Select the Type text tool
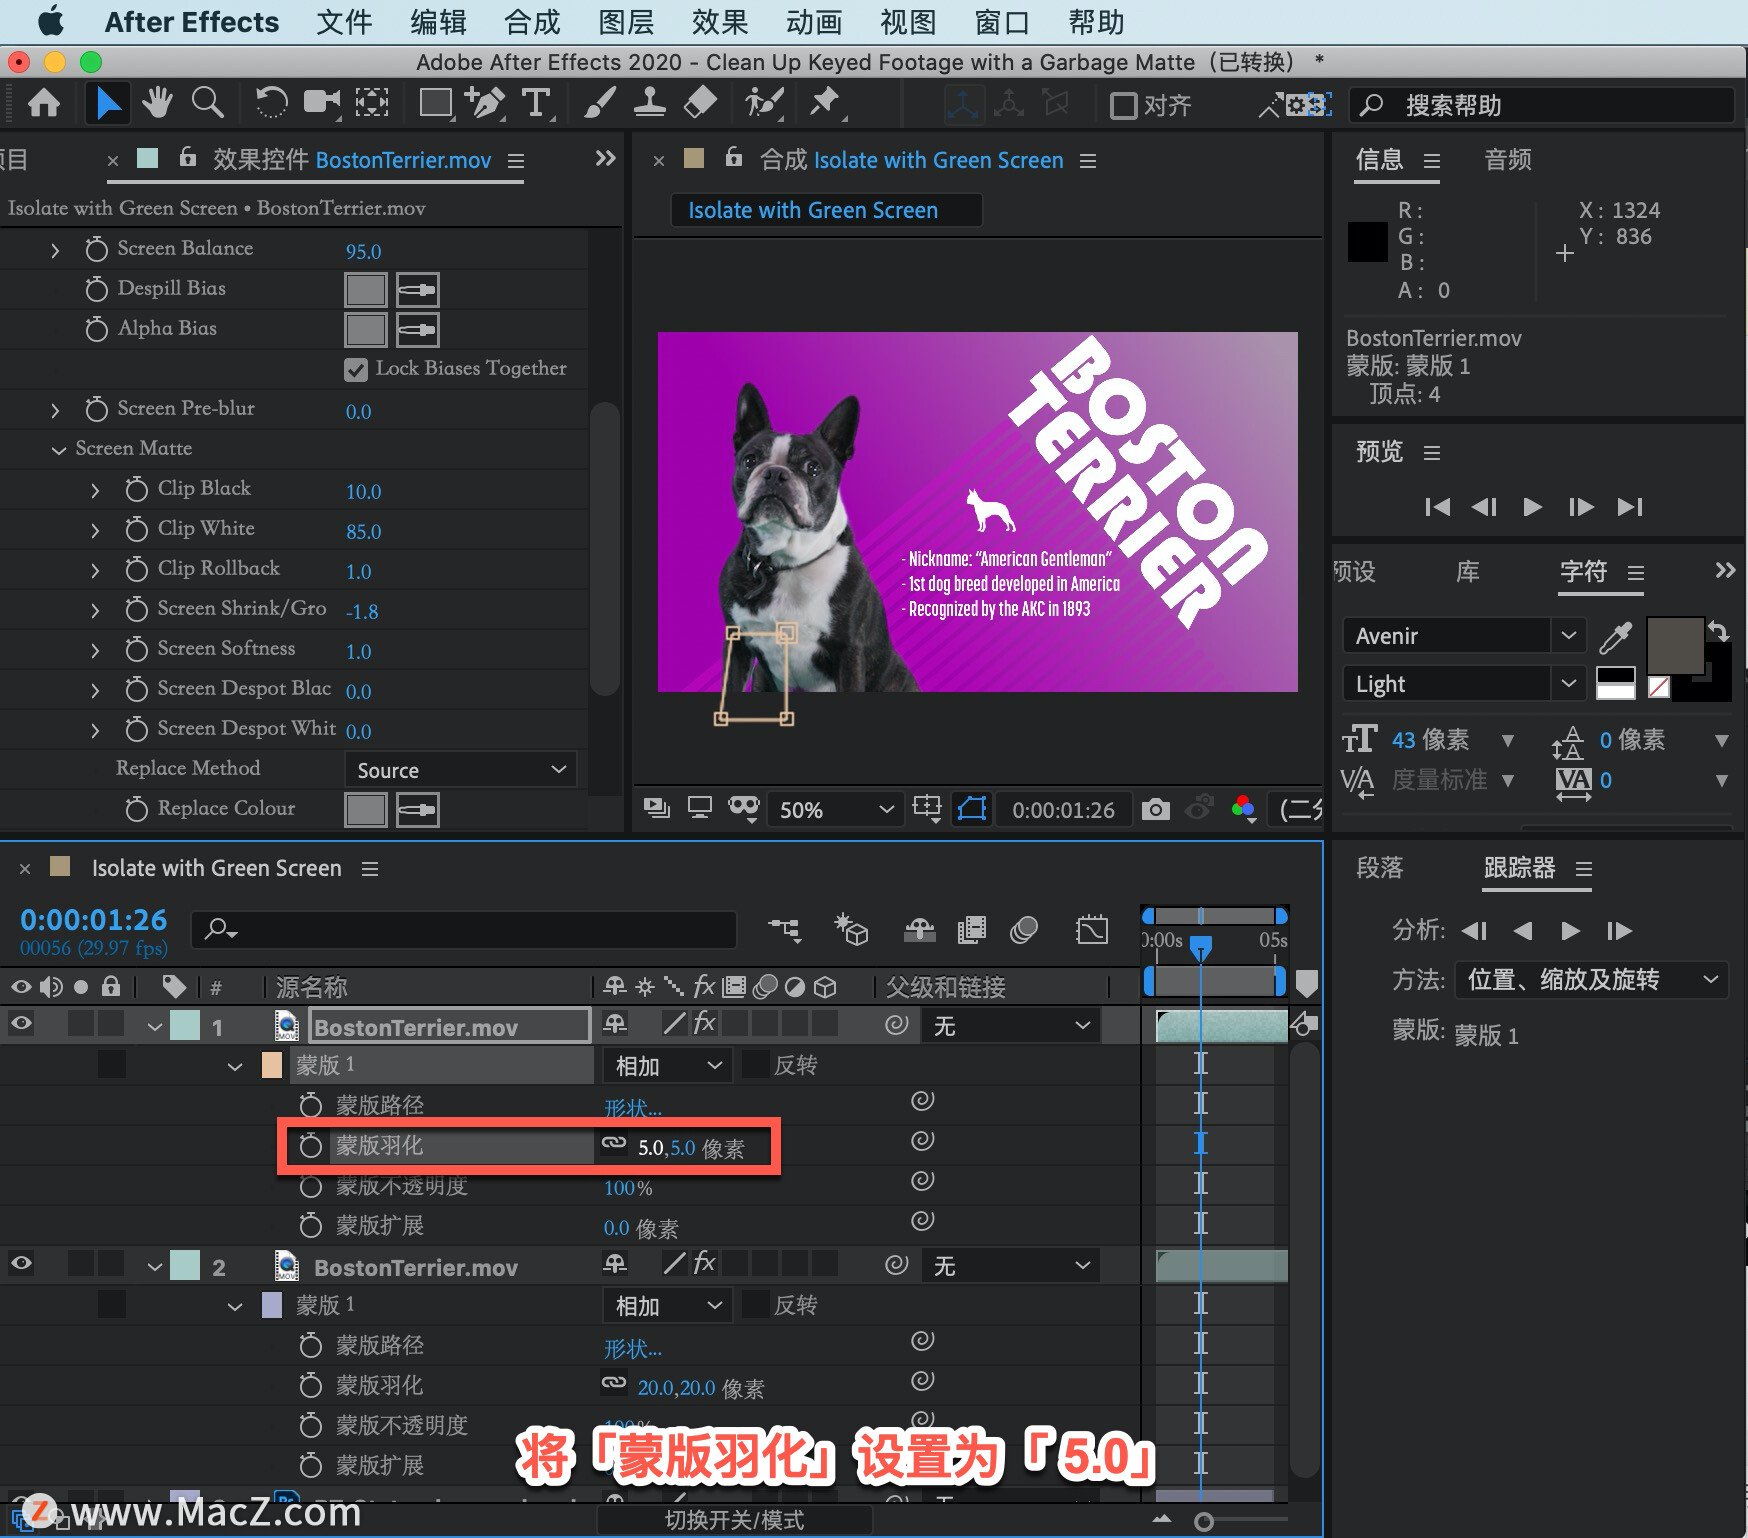Viewport: 1748px width, 1538px height. (536, 103)
